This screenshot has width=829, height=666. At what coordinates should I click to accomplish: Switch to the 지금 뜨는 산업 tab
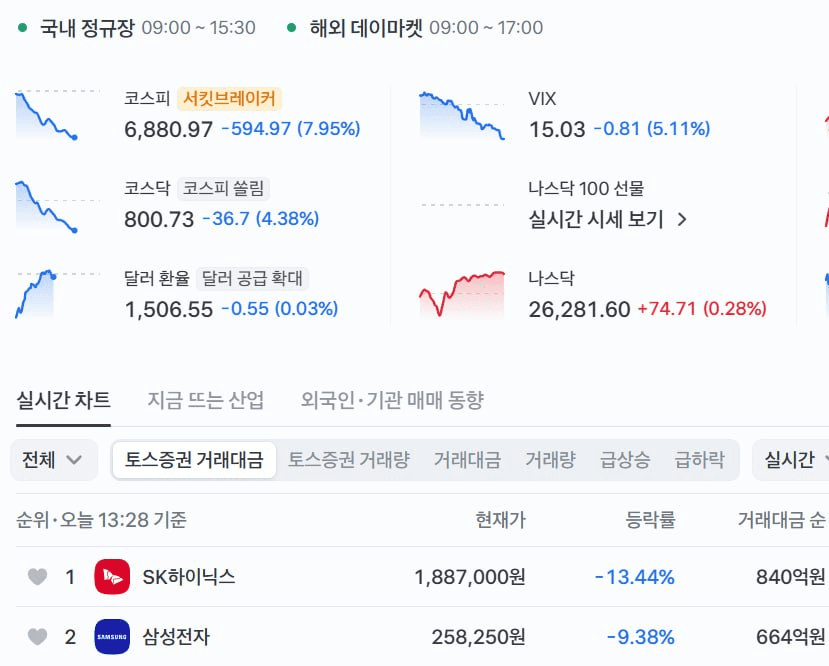[205, 400]
